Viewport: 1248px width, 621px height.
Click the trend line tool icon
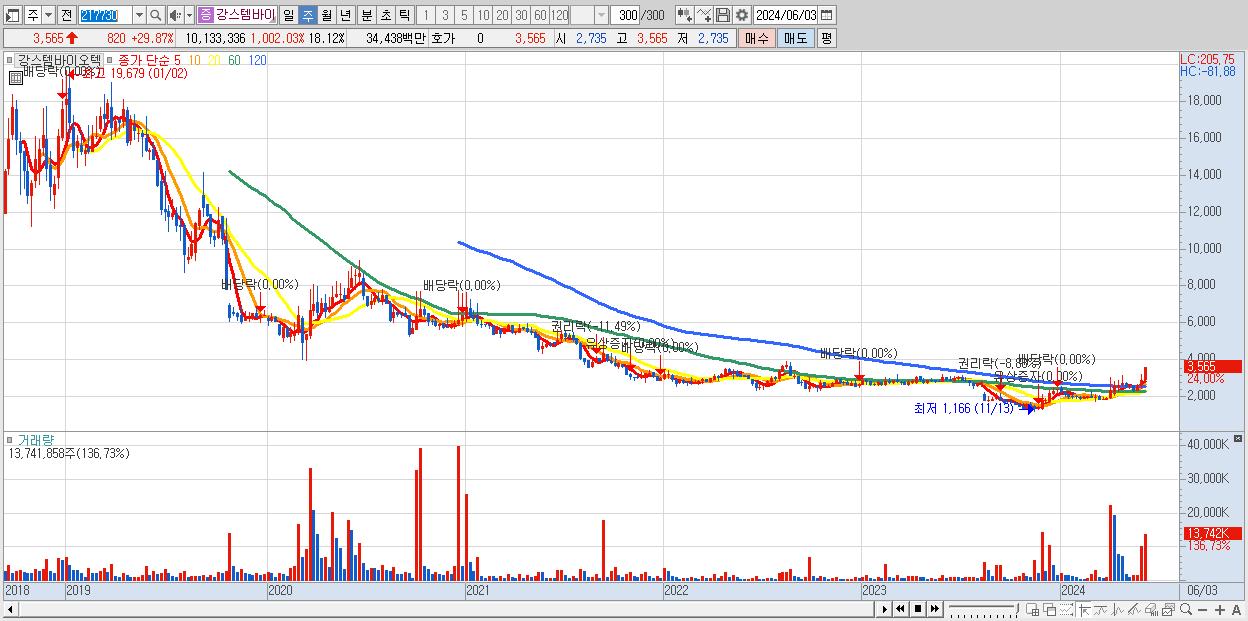1101,610
